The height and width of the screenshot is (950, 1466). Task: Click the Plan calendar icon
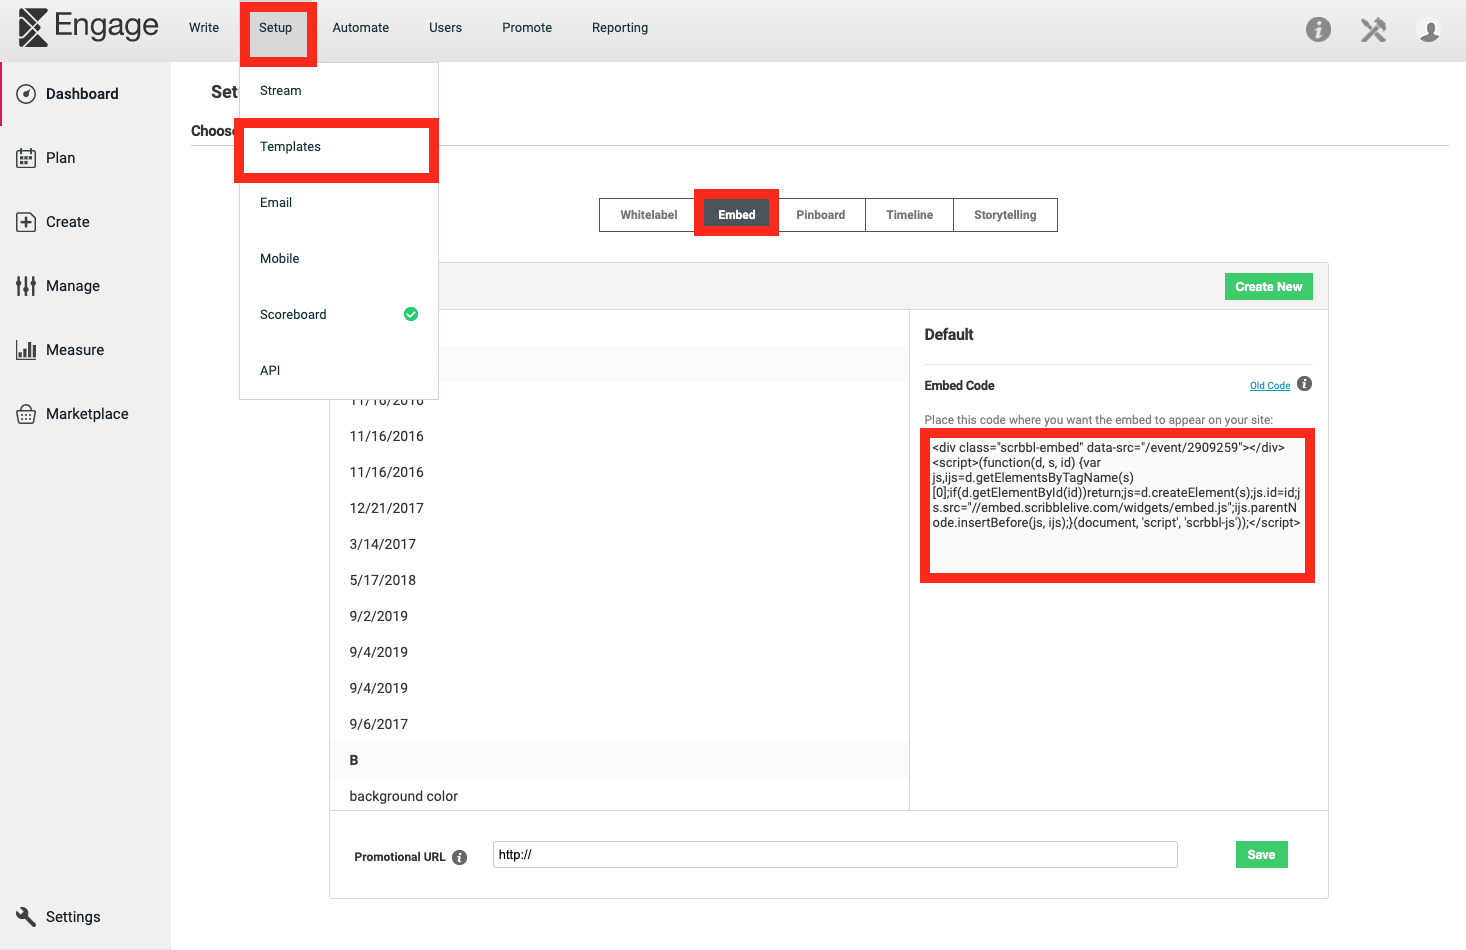click(26, 158)
